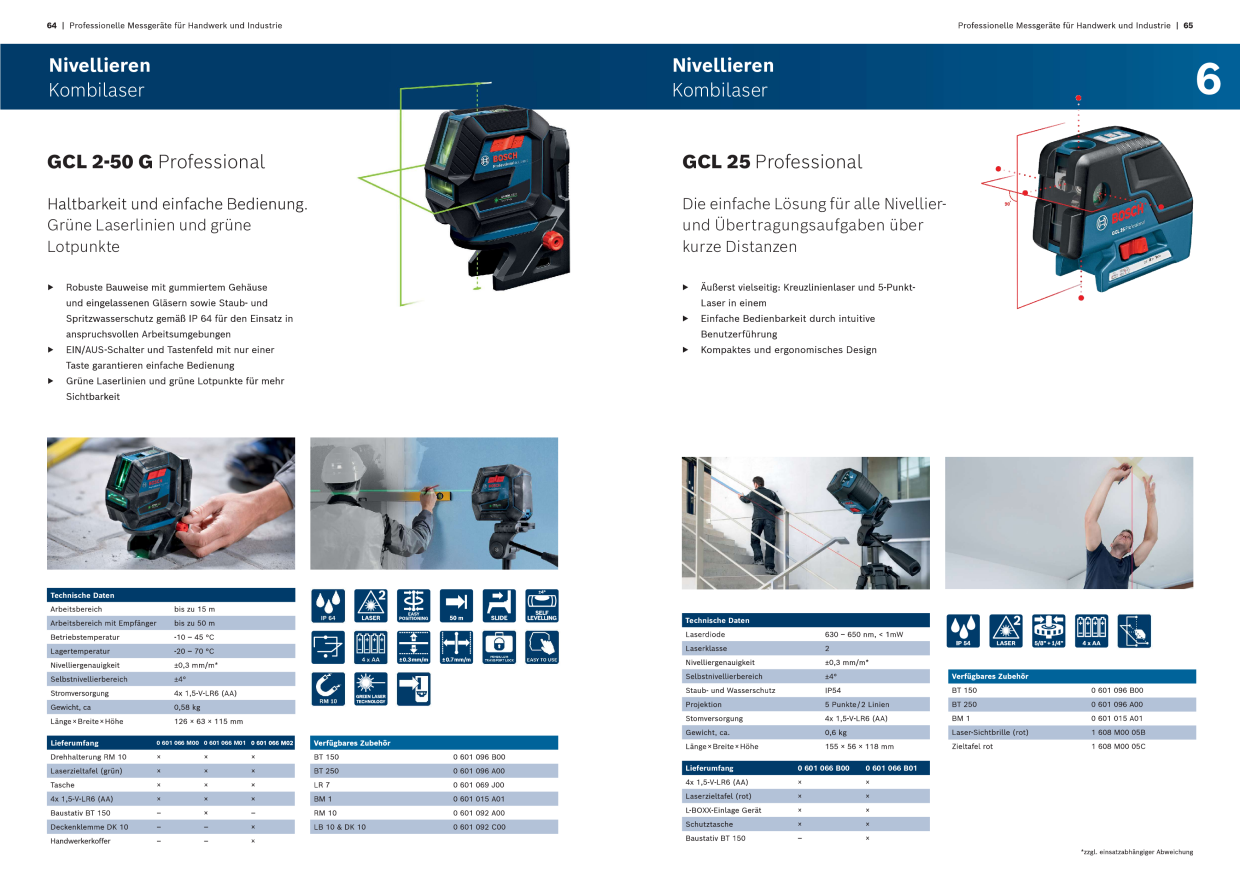1240x876 pixels.
Task: Click the LASER class 2 icon under GCL 25
Action: tap(1006, 631)
